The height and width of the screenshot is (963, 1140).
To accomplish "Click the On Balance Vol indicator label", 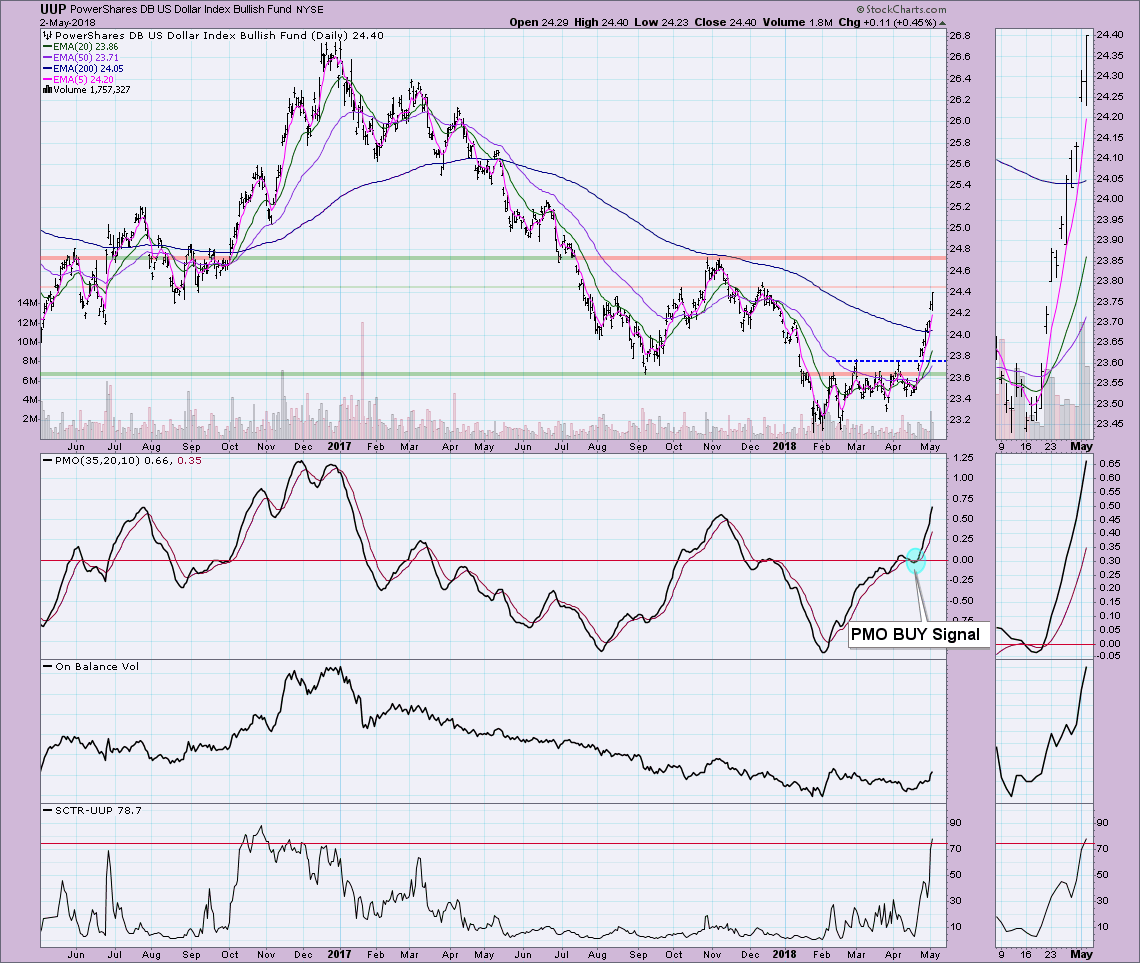I will point(97,666).
